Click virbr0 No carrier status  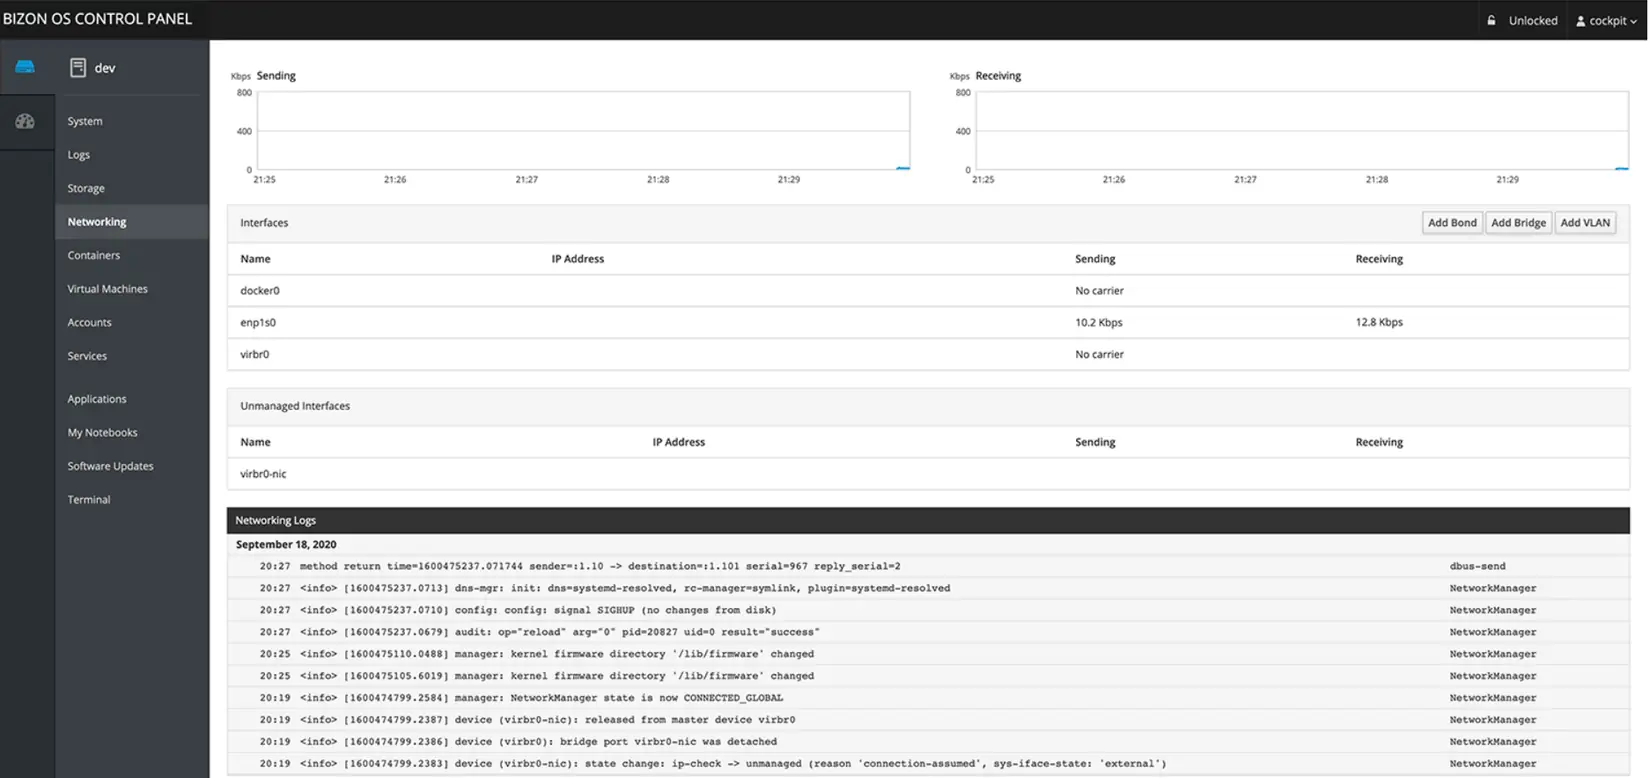[x=1099, y=355]
